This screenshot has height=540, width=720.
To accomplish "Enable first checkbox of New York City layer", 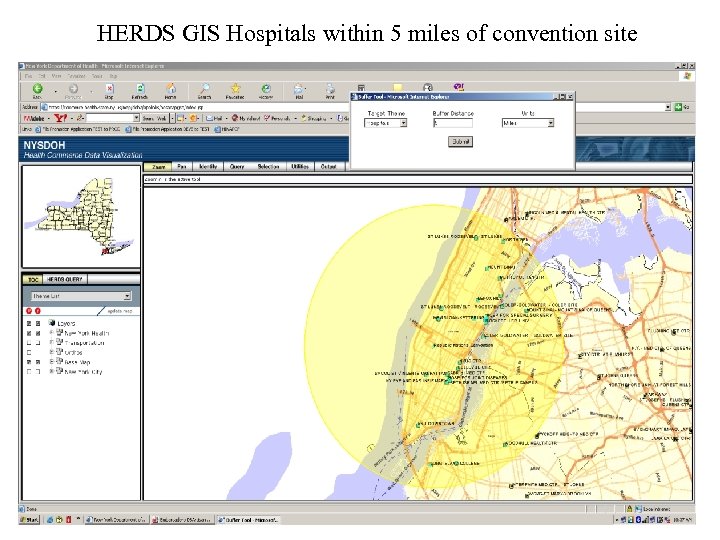I will click(29, 371).
